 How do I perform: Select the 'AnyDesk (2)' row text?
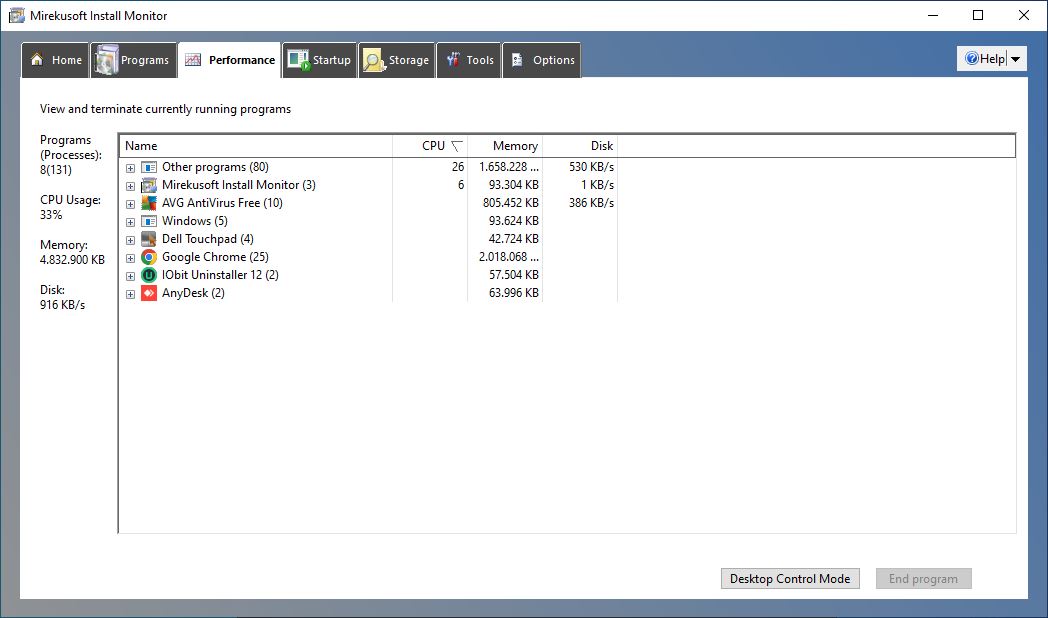tap(193, 293)
